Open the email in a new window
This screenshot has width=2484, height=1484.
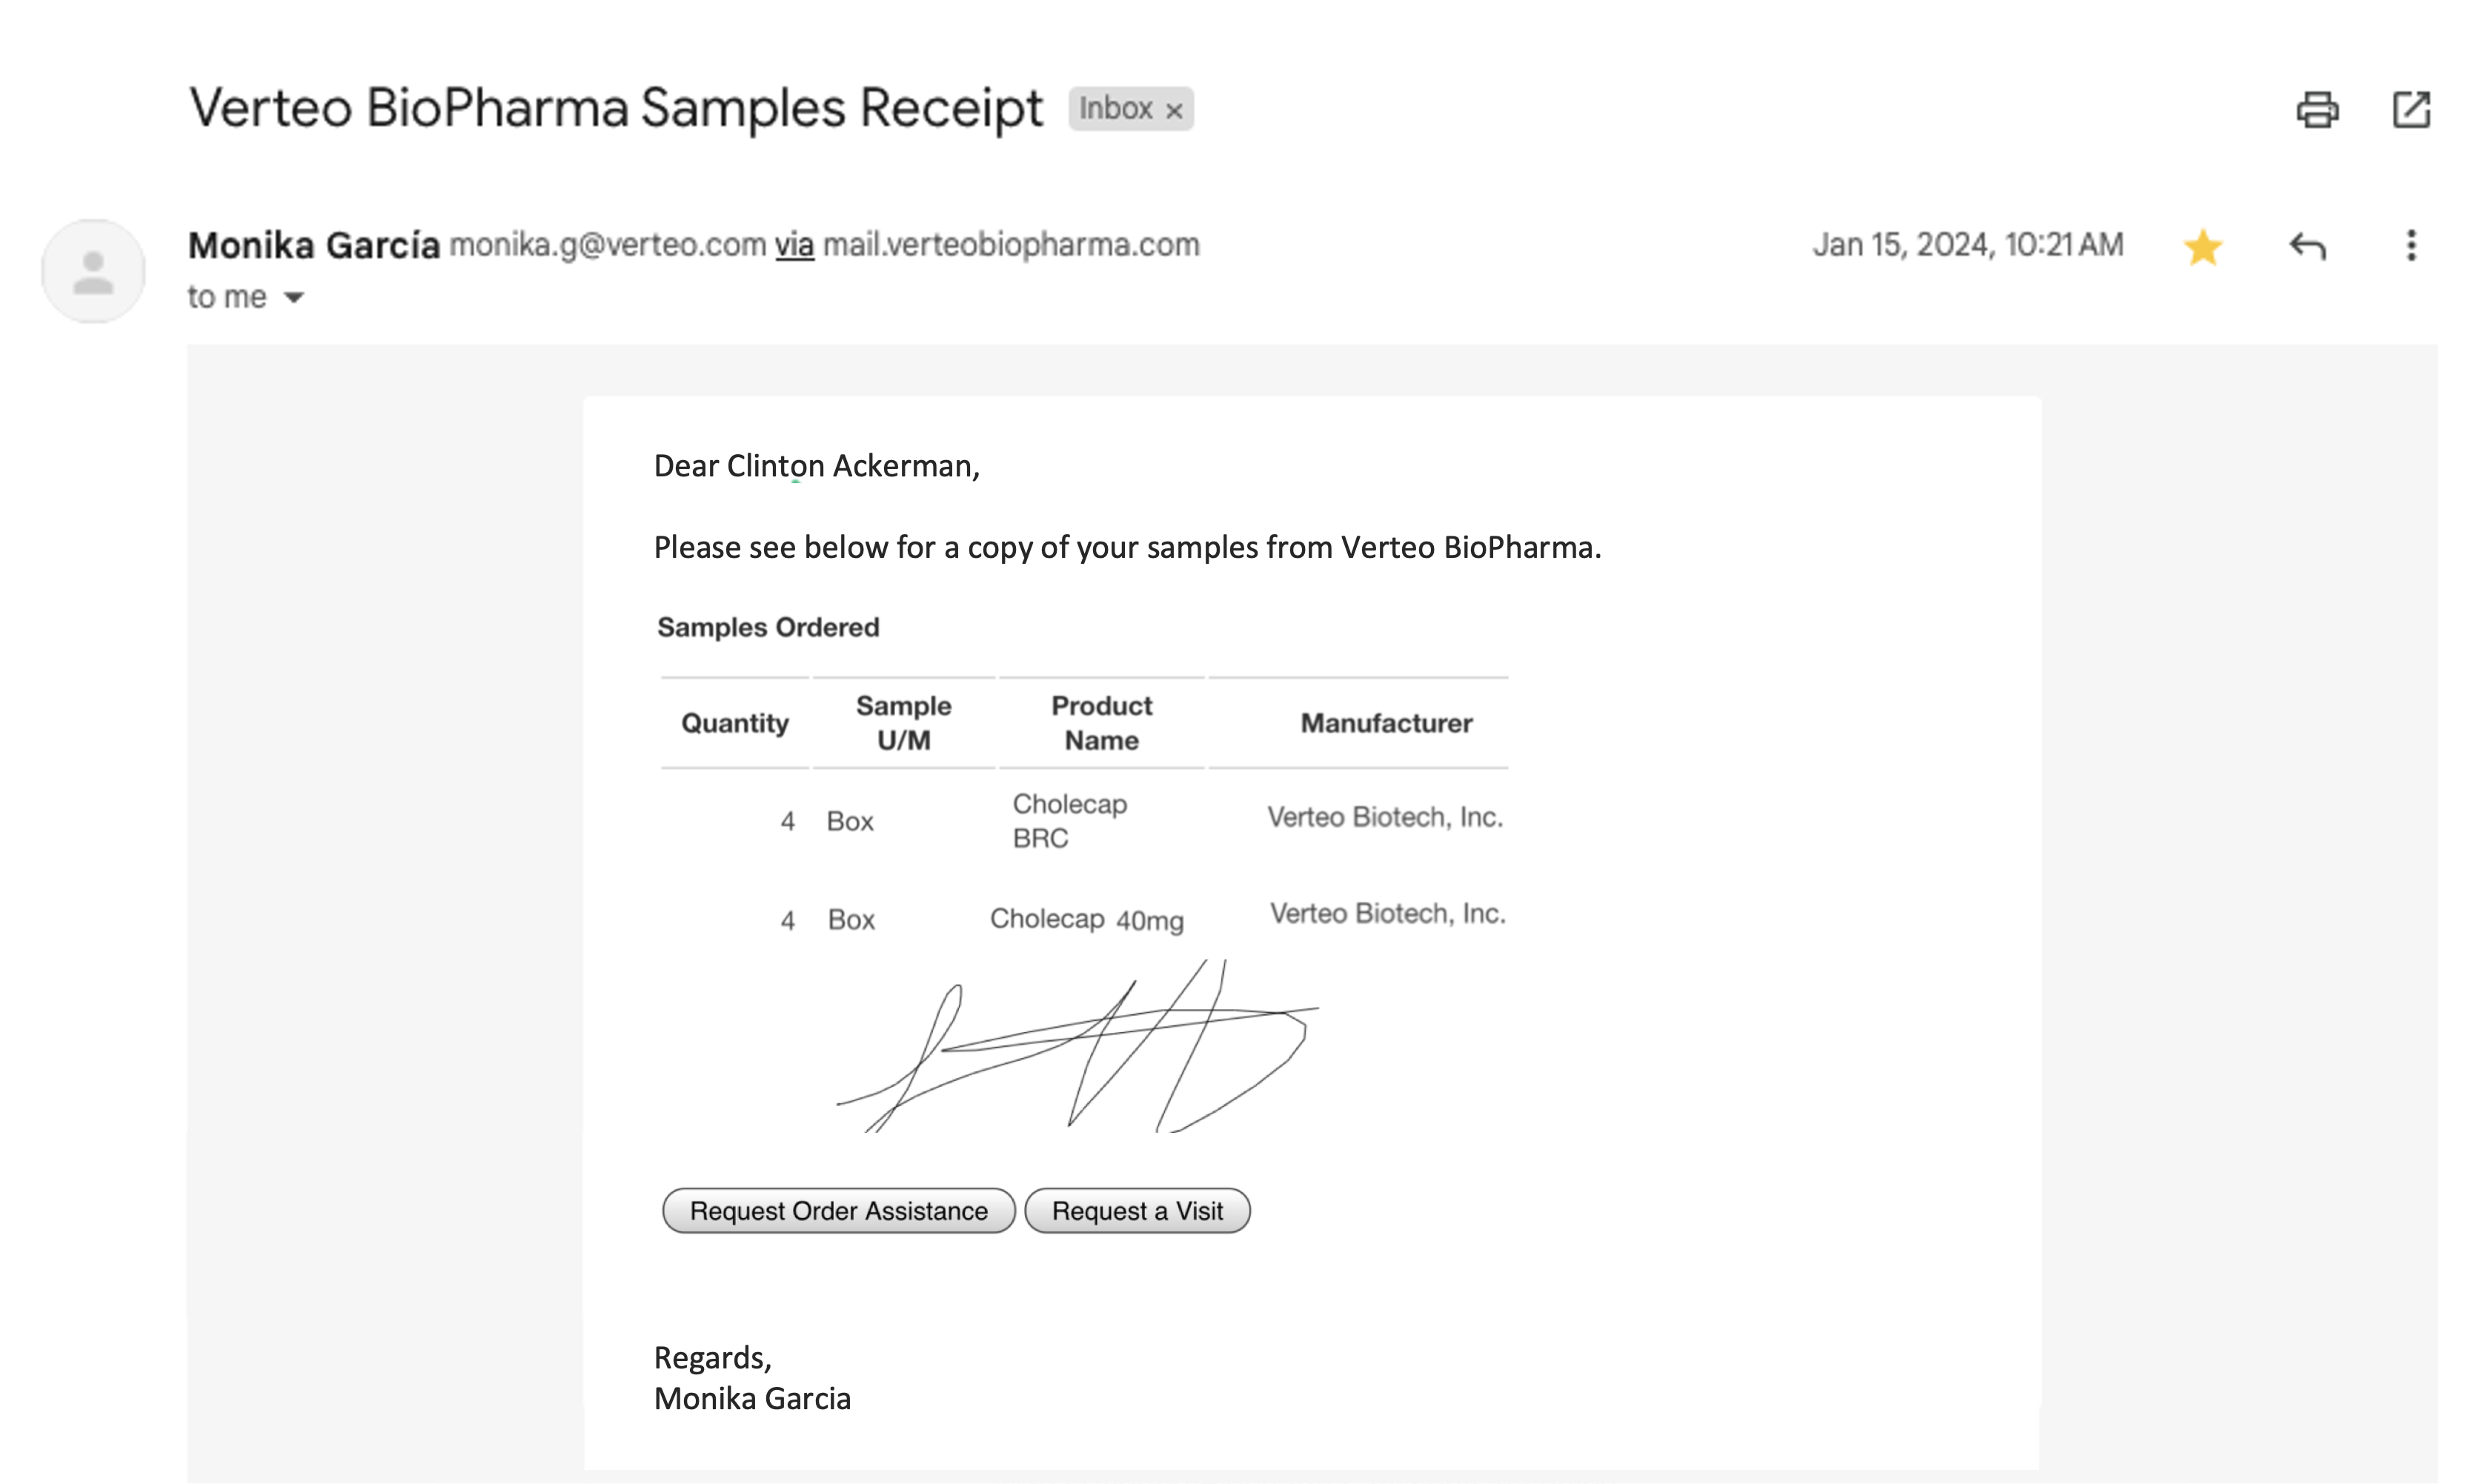tap(2410, 110)
